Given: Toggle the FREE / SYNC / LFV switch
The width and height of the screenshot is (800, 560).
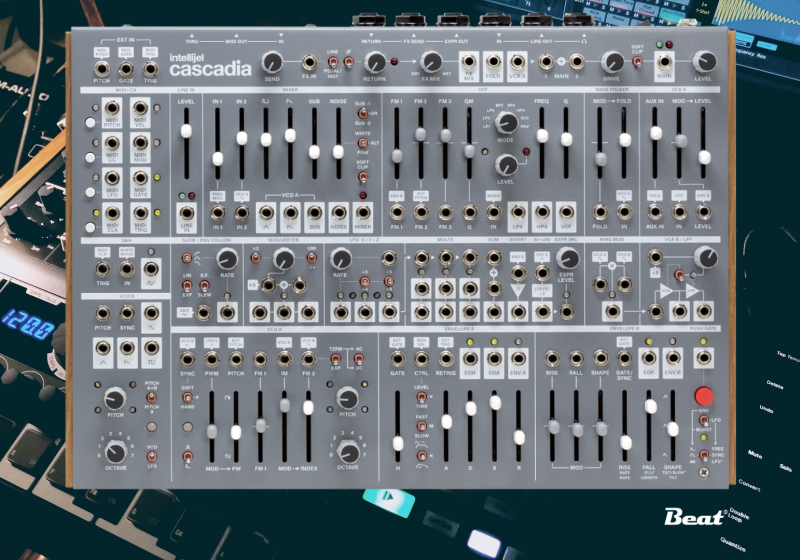Looking at the screenshot, I should click(704, 455).
